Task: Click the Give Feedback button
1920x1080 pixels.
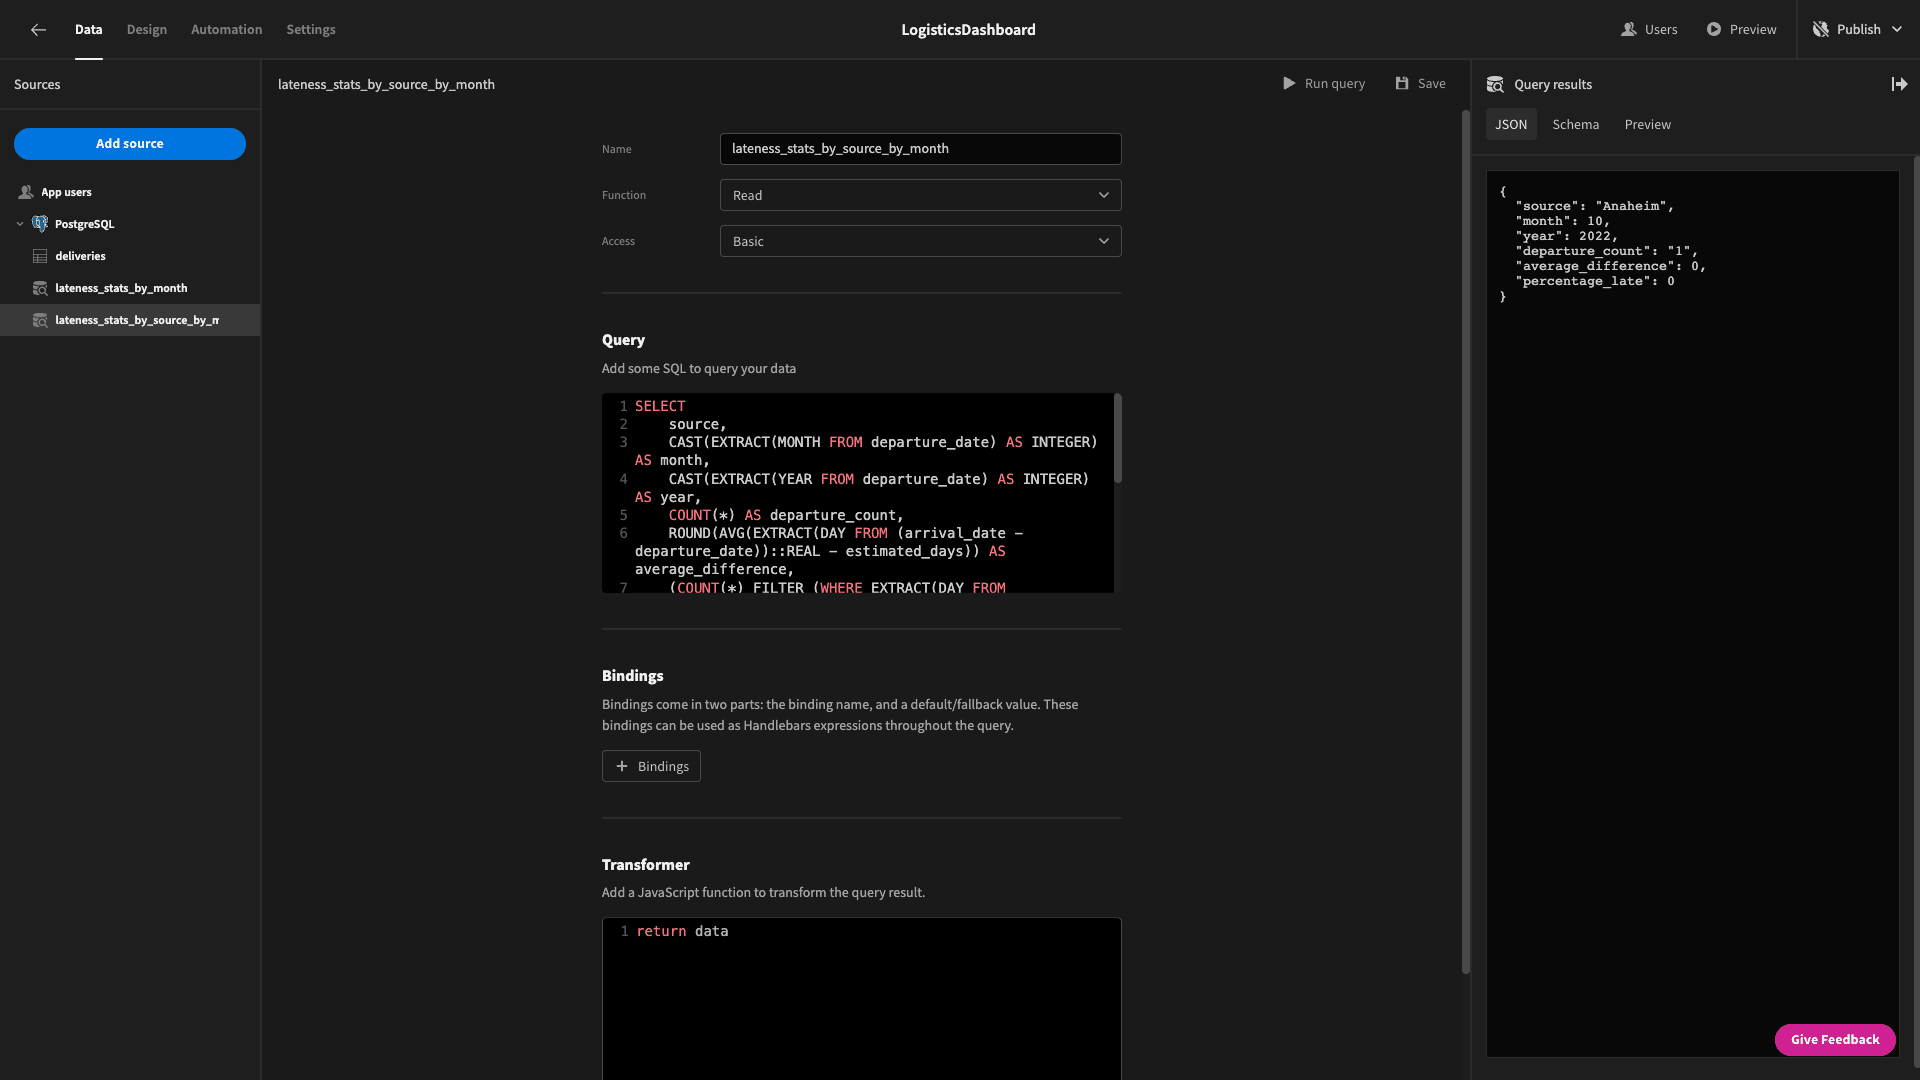Action: pos(1835,1040)
